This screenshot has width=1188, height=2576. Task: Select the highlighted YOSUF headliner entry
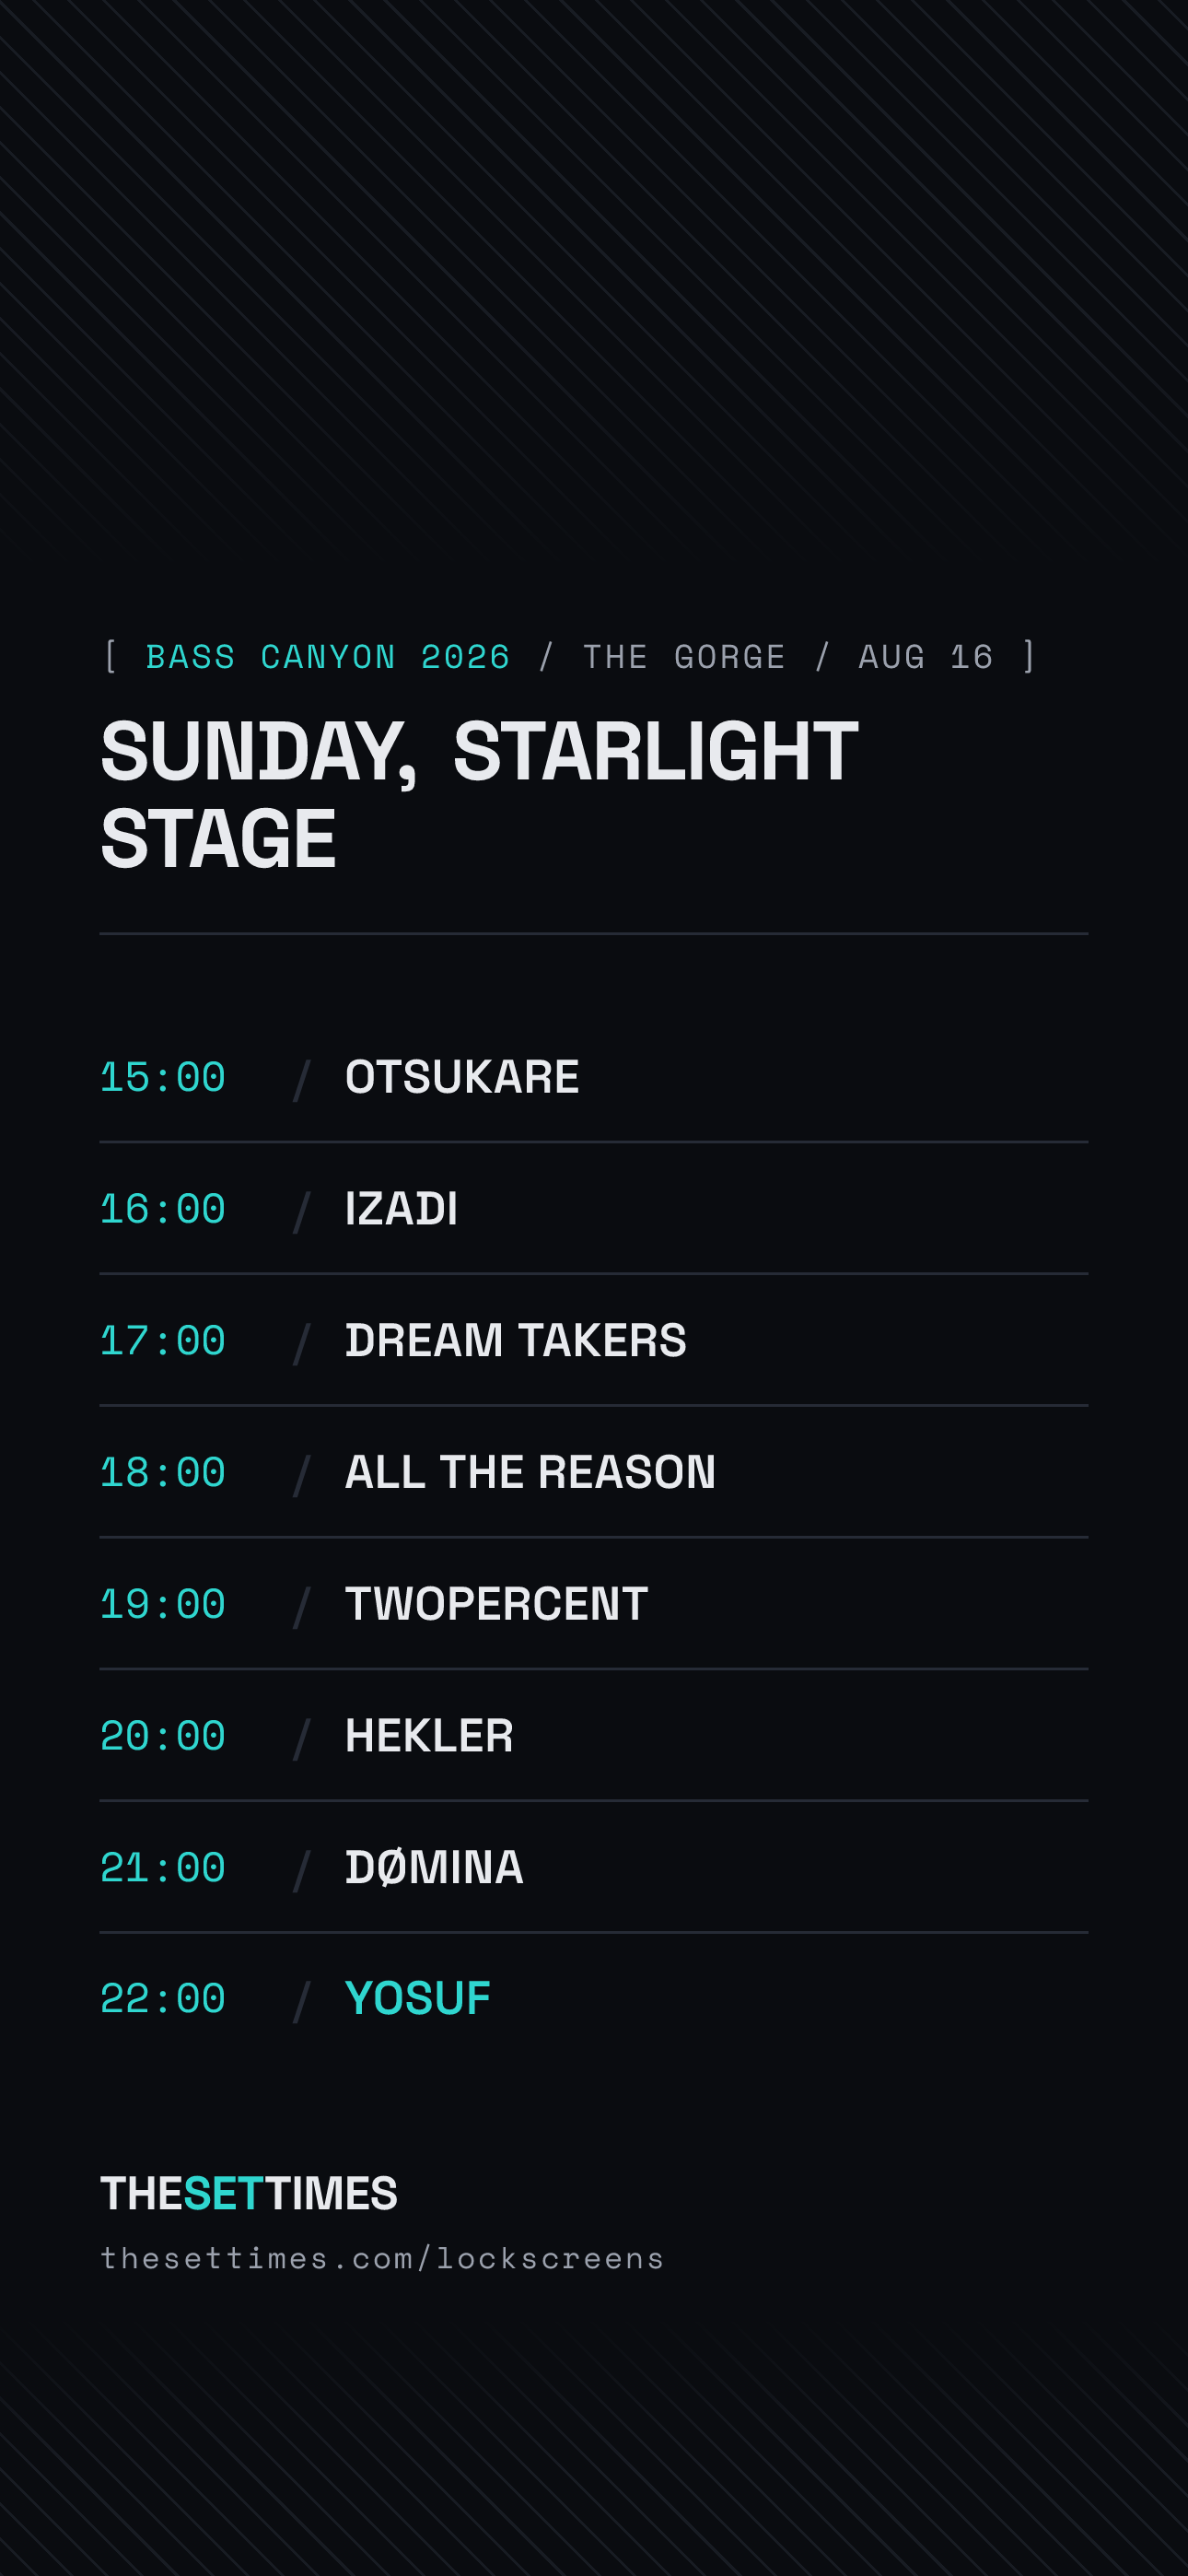point(594,1998)
